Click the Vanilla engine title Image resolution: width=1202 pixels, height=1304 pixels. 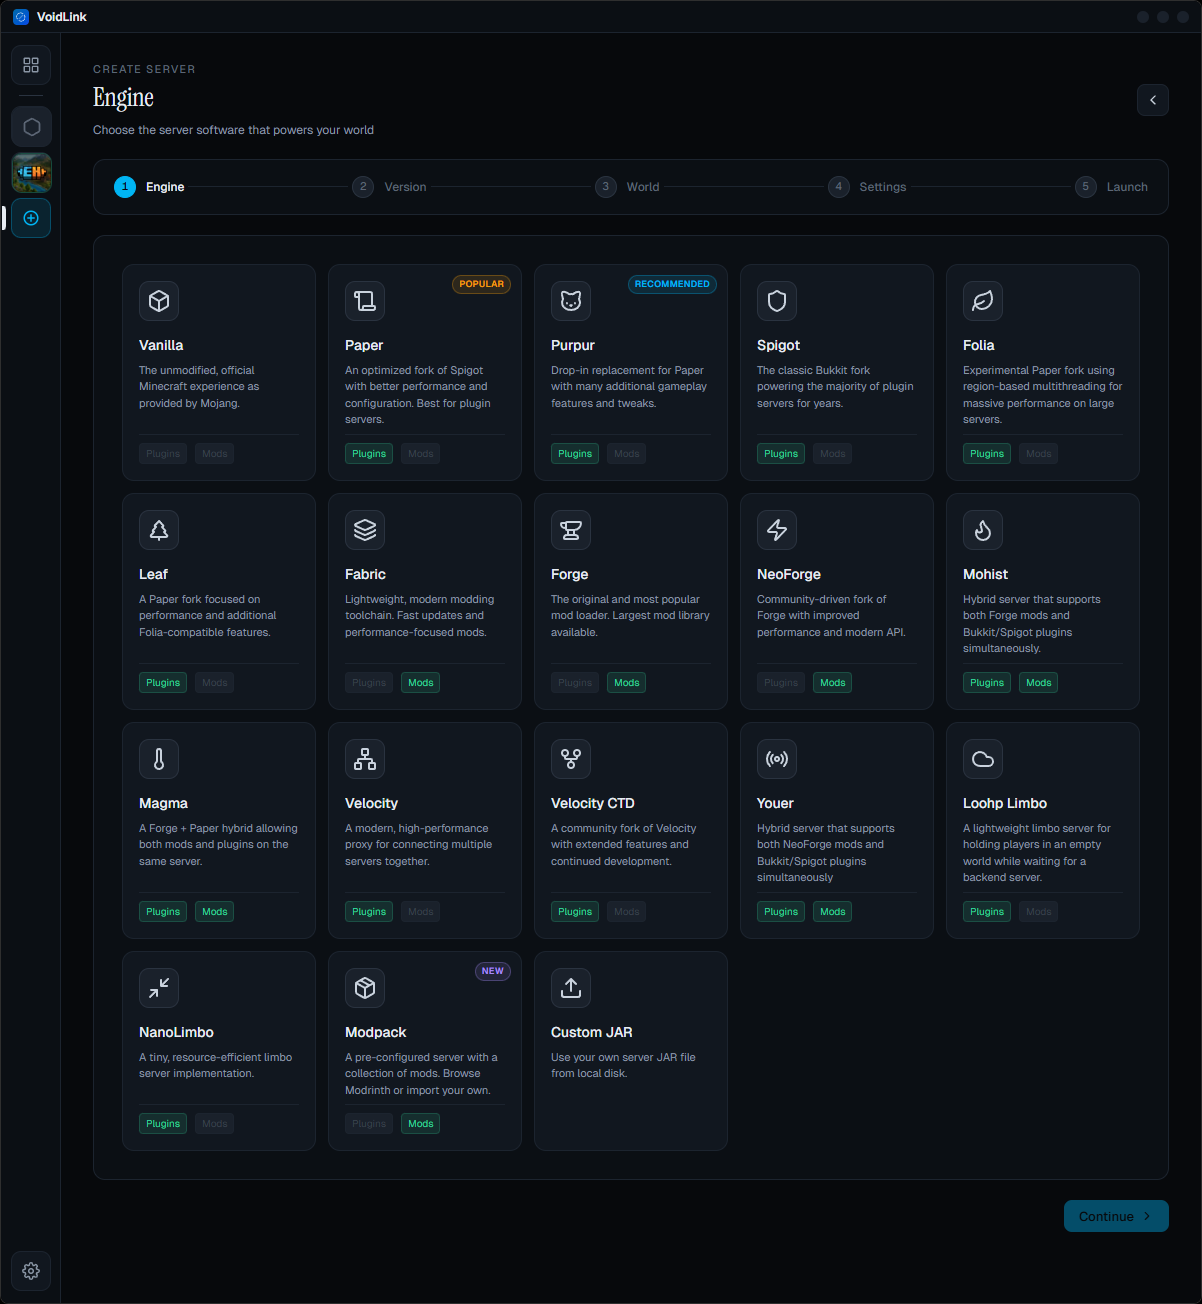tap(161, 345)
